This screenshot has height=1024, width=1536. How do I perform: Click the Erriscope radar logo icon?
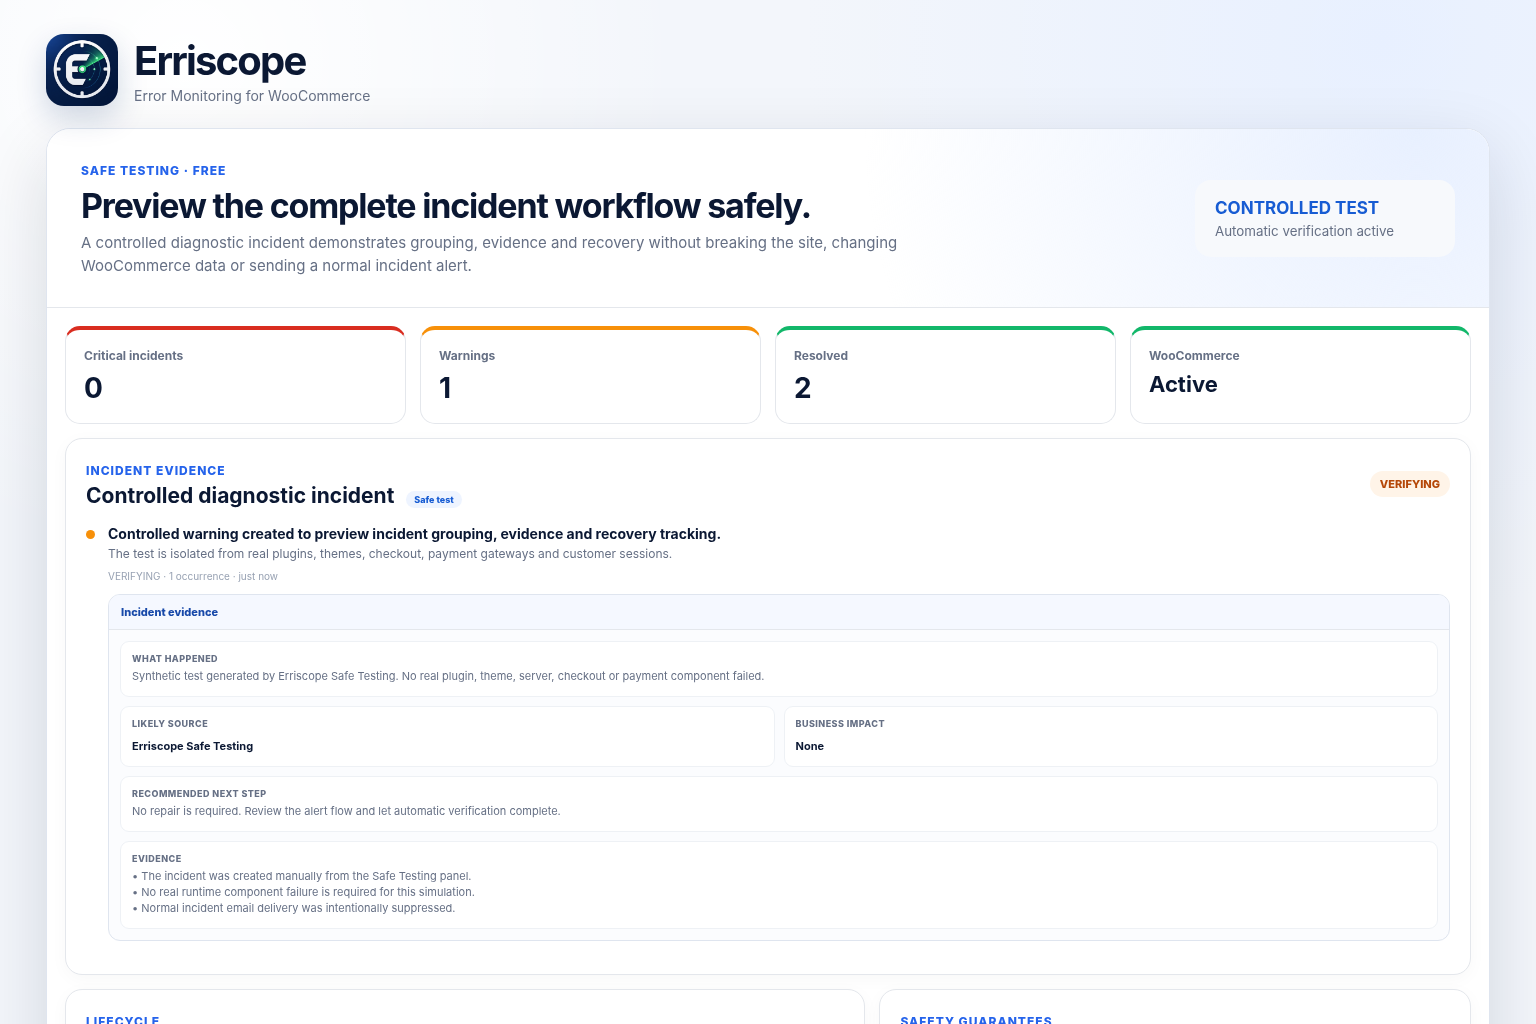82,70
